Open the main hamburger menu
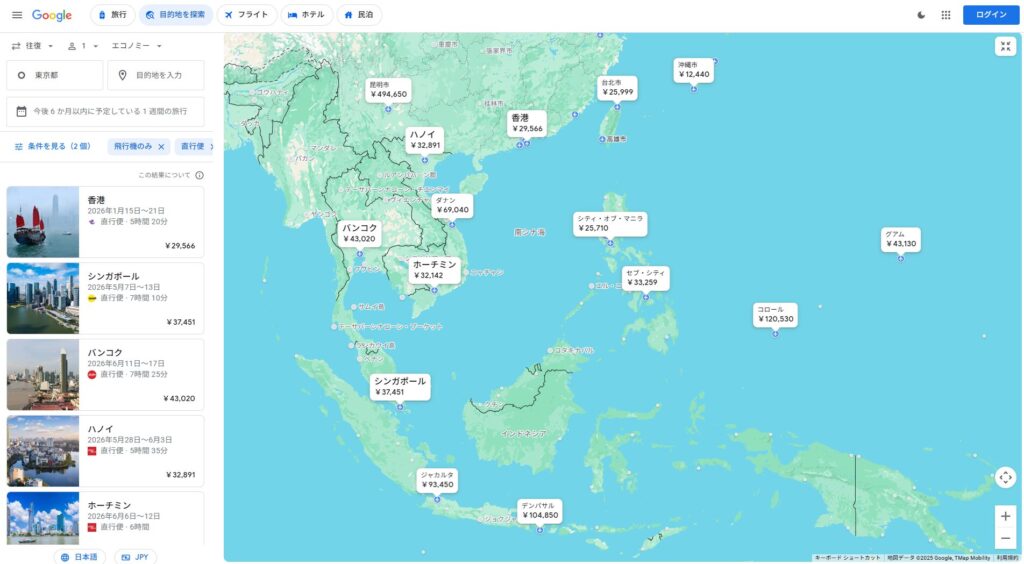The width and height of the screenshot is (1024, 564). point(16,15)
